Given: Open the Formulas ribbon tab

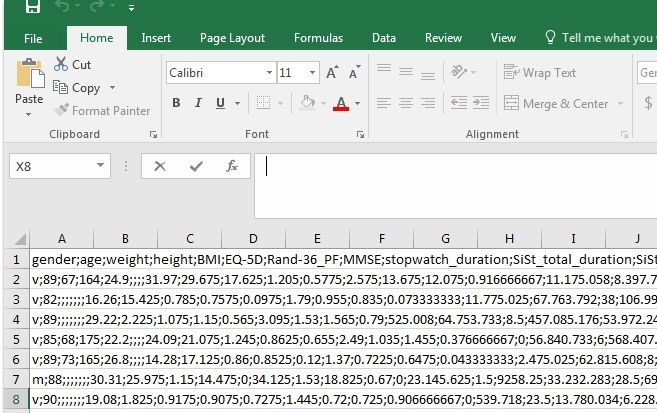Looking at the screenshot, I should [318, 38].
